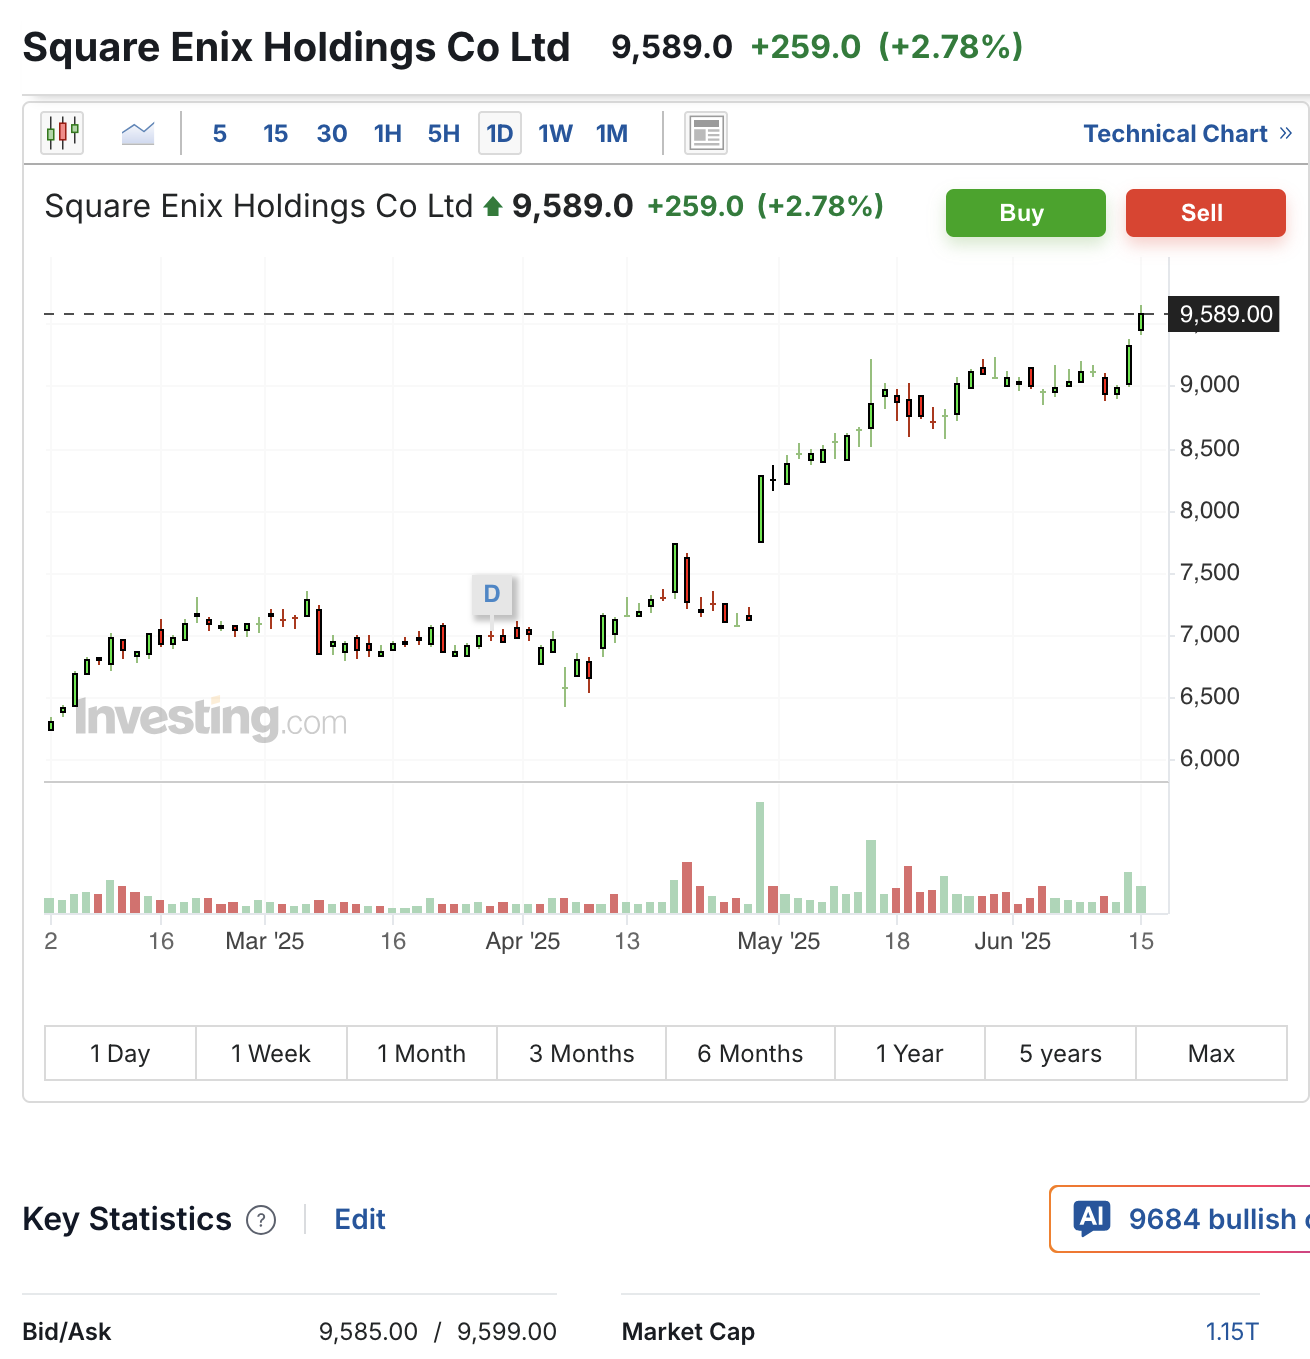Click the tallest volume bar near May '25
Screen dimensions: 1310x1359
tap(760, 857)
